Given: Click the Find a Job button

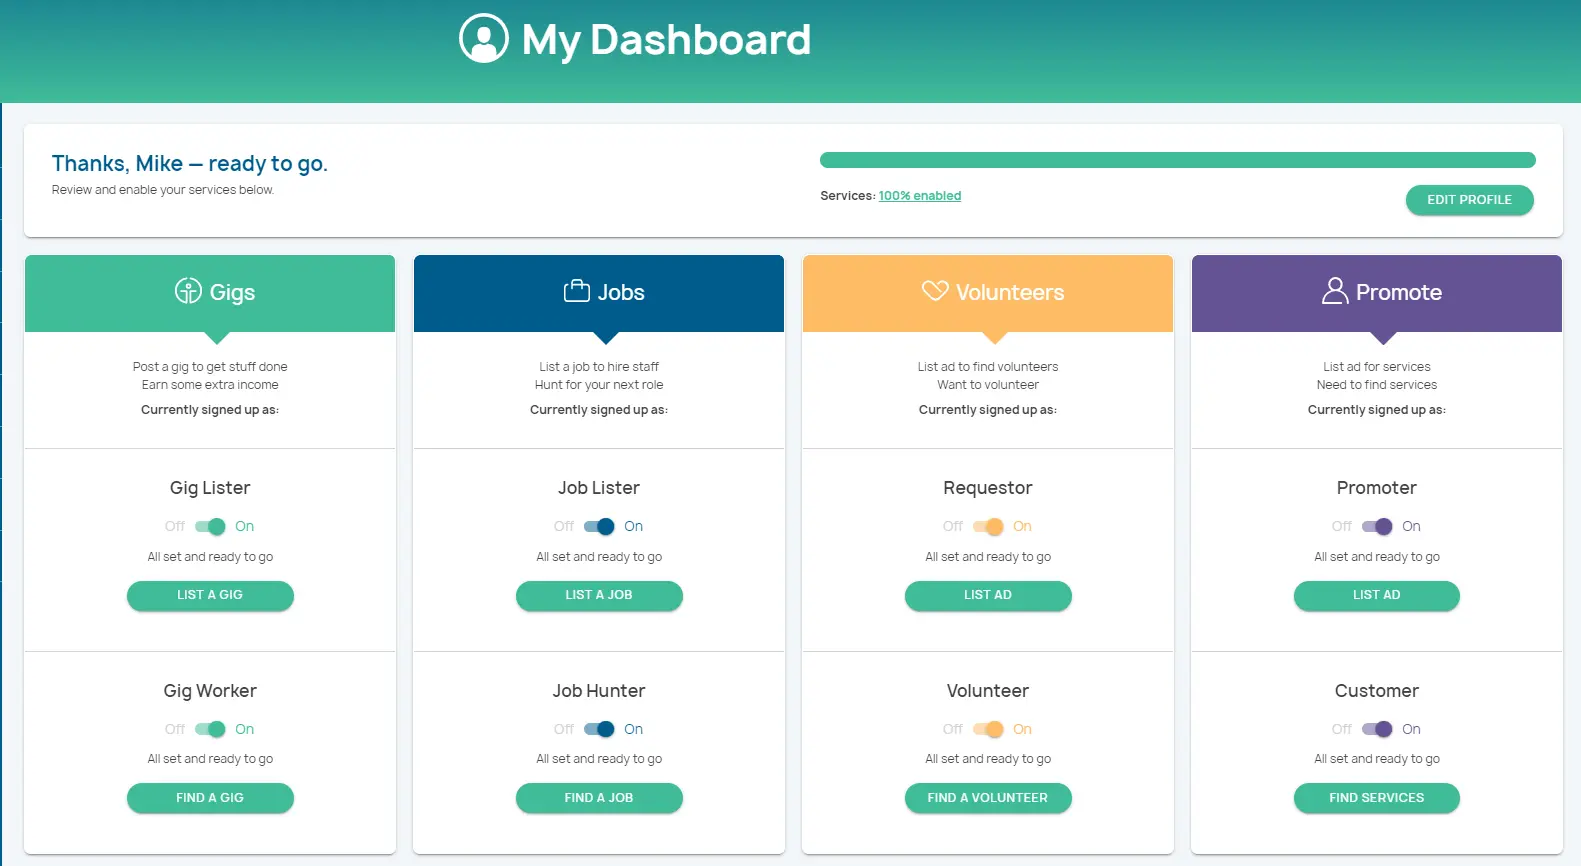Looking at the screenshot, I should 599,798.
